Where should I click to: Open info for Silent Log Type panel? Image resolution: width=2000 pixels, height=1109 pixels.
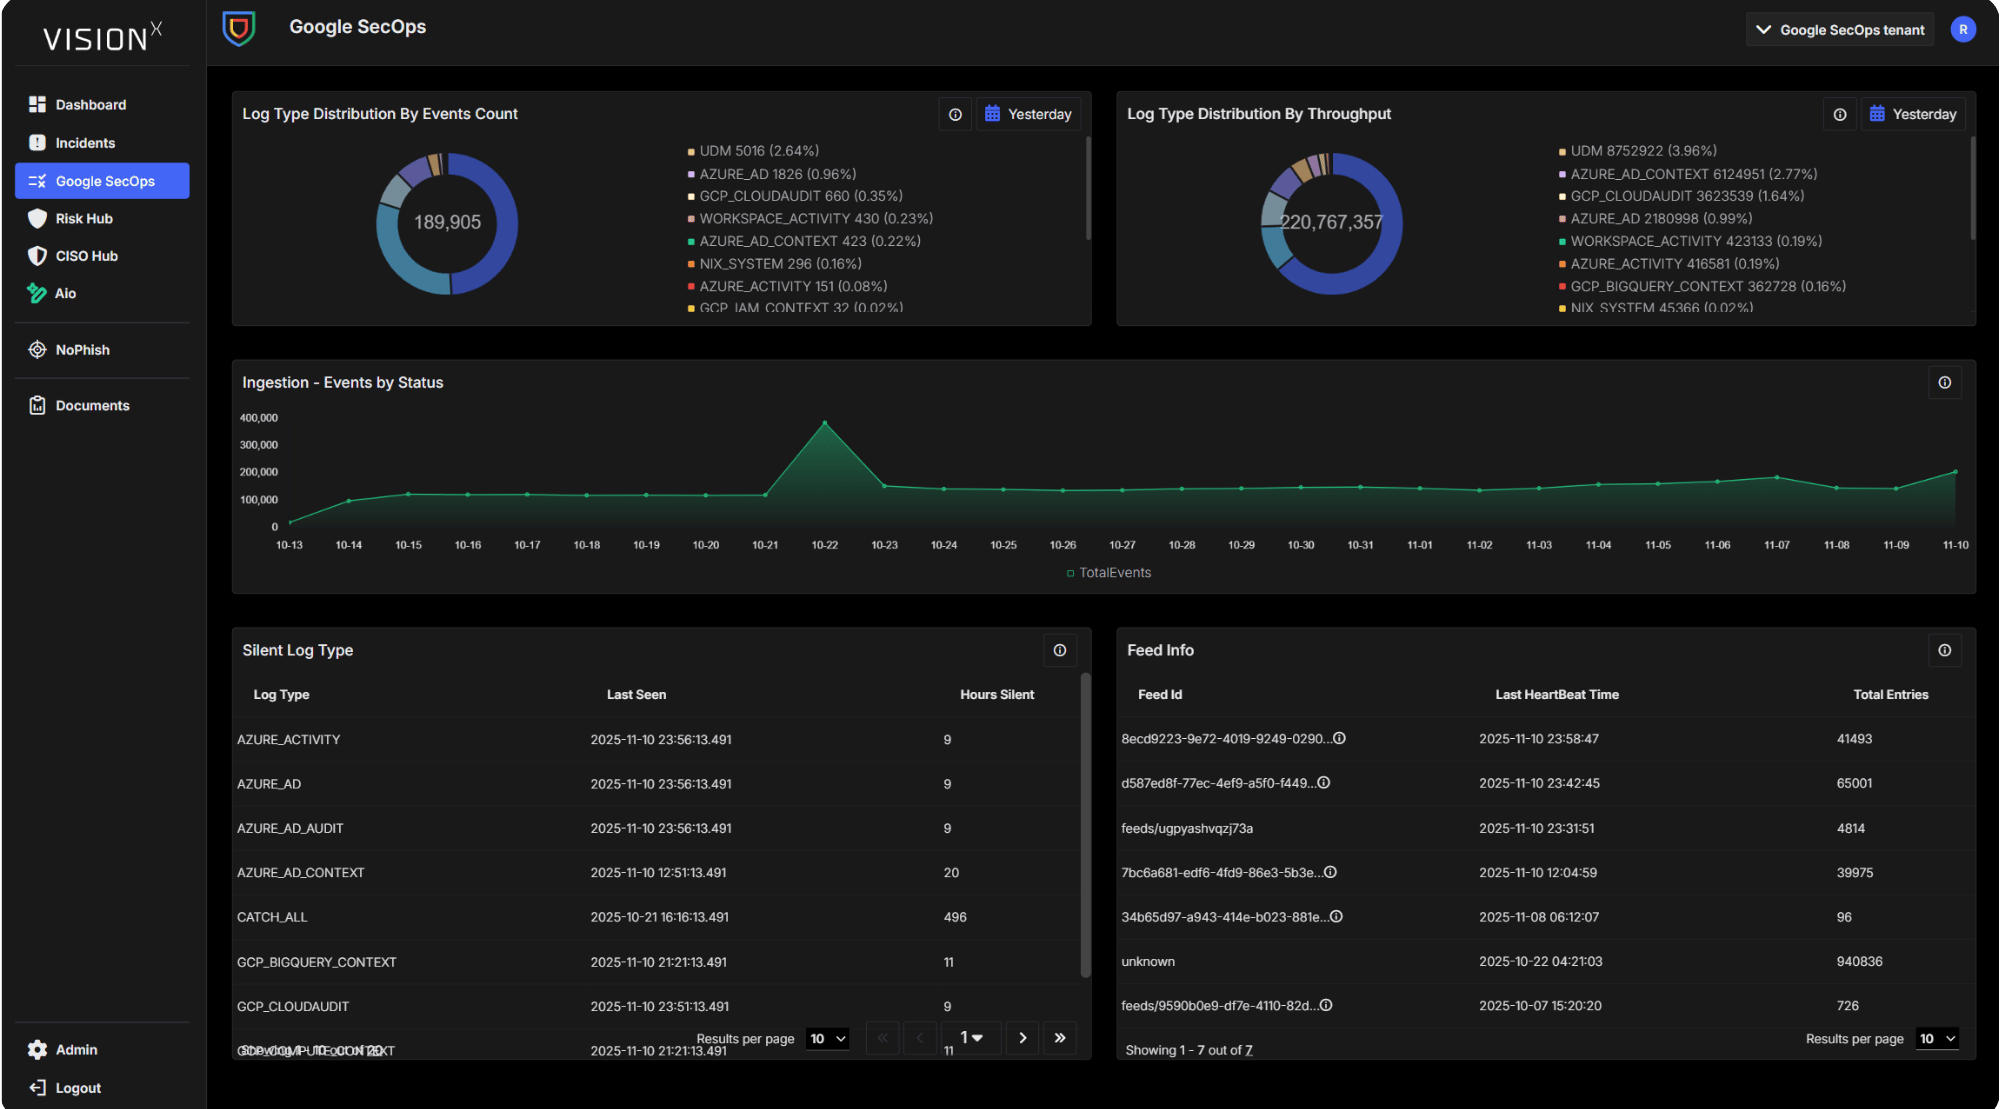point(1060,651)
